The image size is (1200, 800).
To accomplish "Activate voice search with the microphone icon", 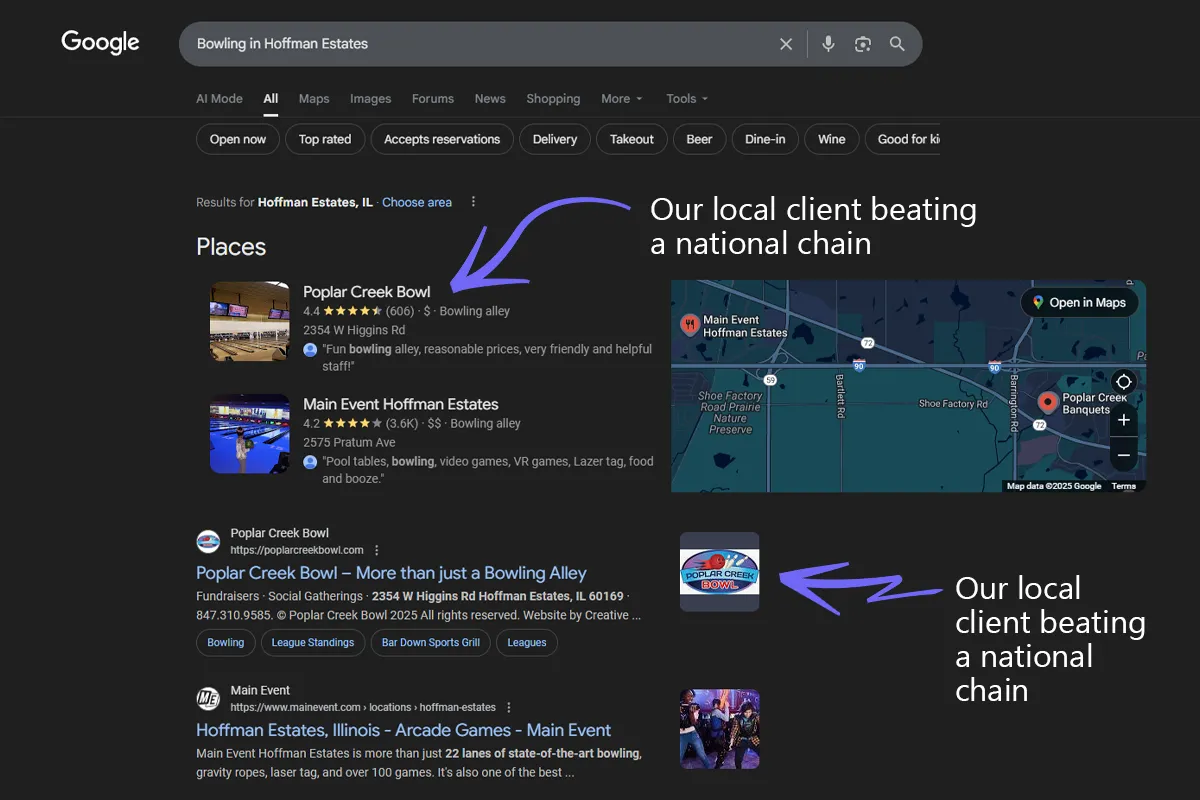I will point(828,43).
